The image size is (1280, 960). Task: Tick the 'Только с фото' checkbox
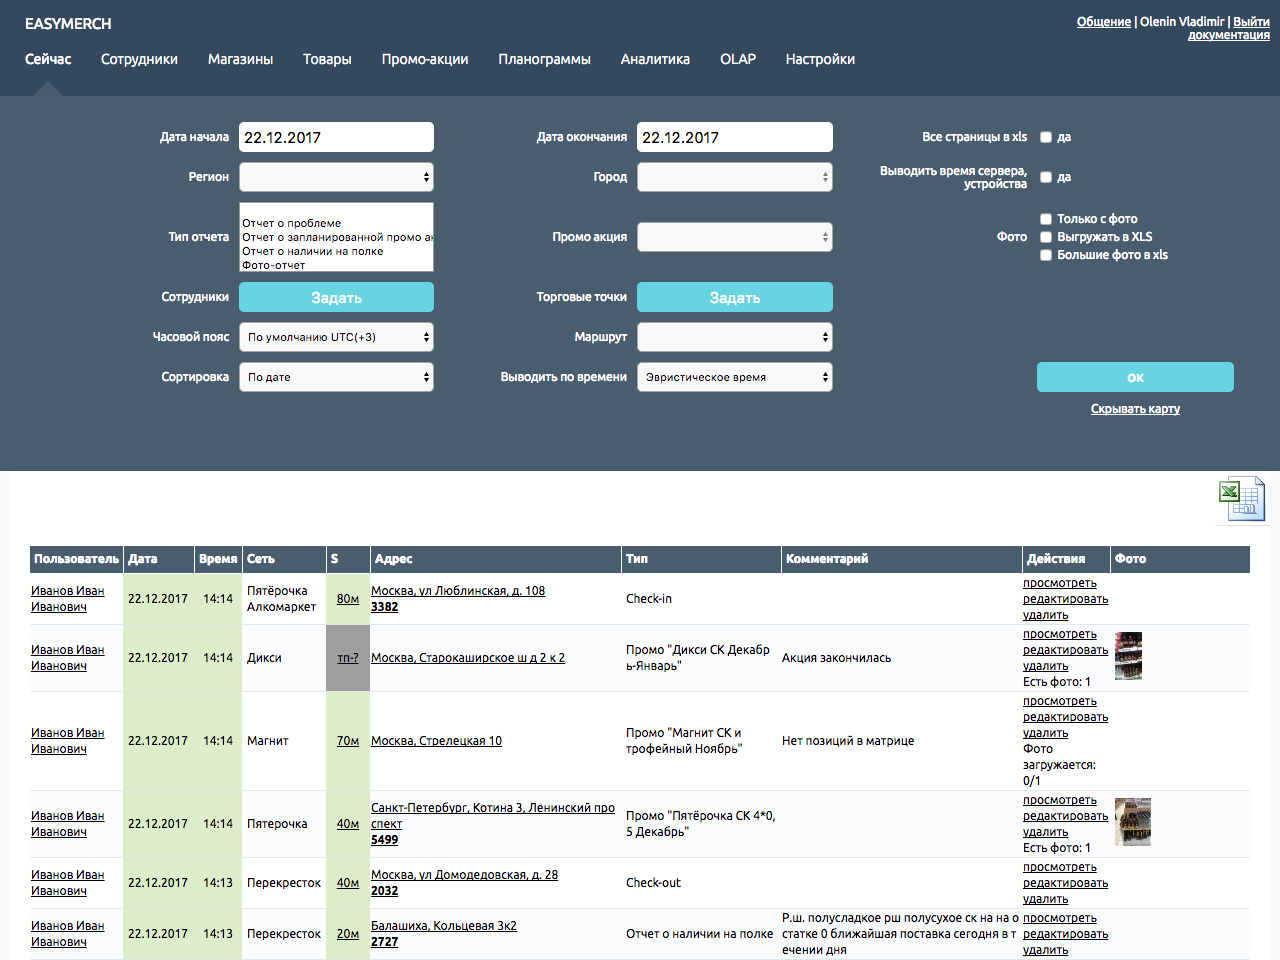click(x=1046, y=219)
